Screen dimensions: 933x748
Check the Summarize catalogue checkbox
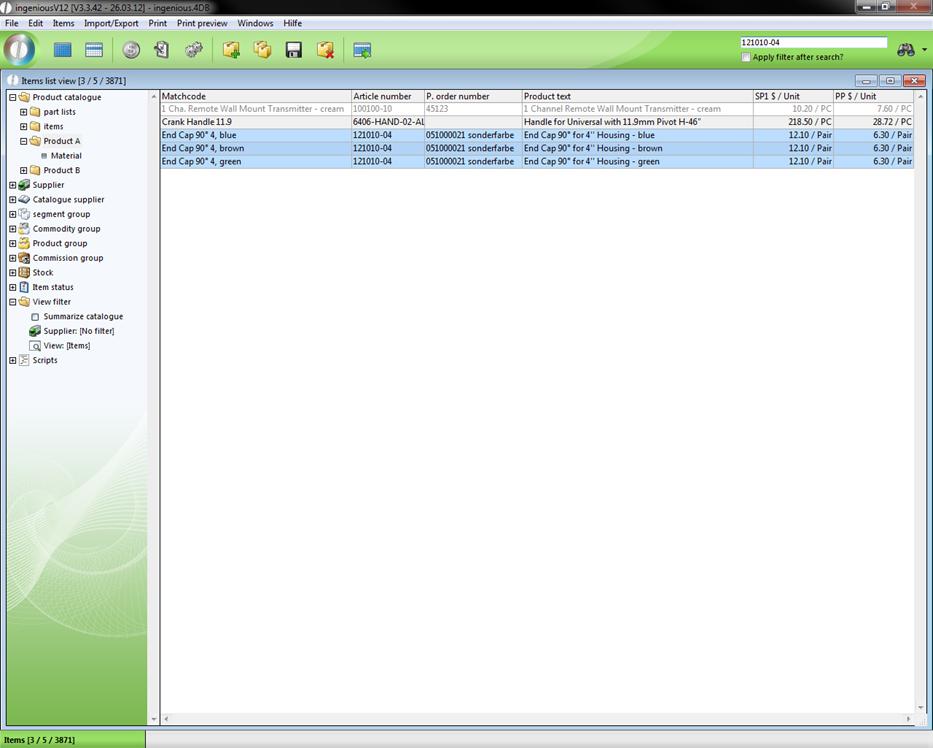coord(35,317)
